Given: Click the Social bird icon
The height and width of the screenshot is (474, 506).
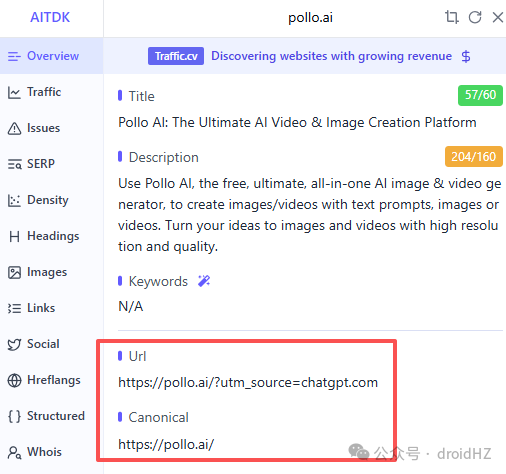Looking at the screenshot, I should pos(14,344).
